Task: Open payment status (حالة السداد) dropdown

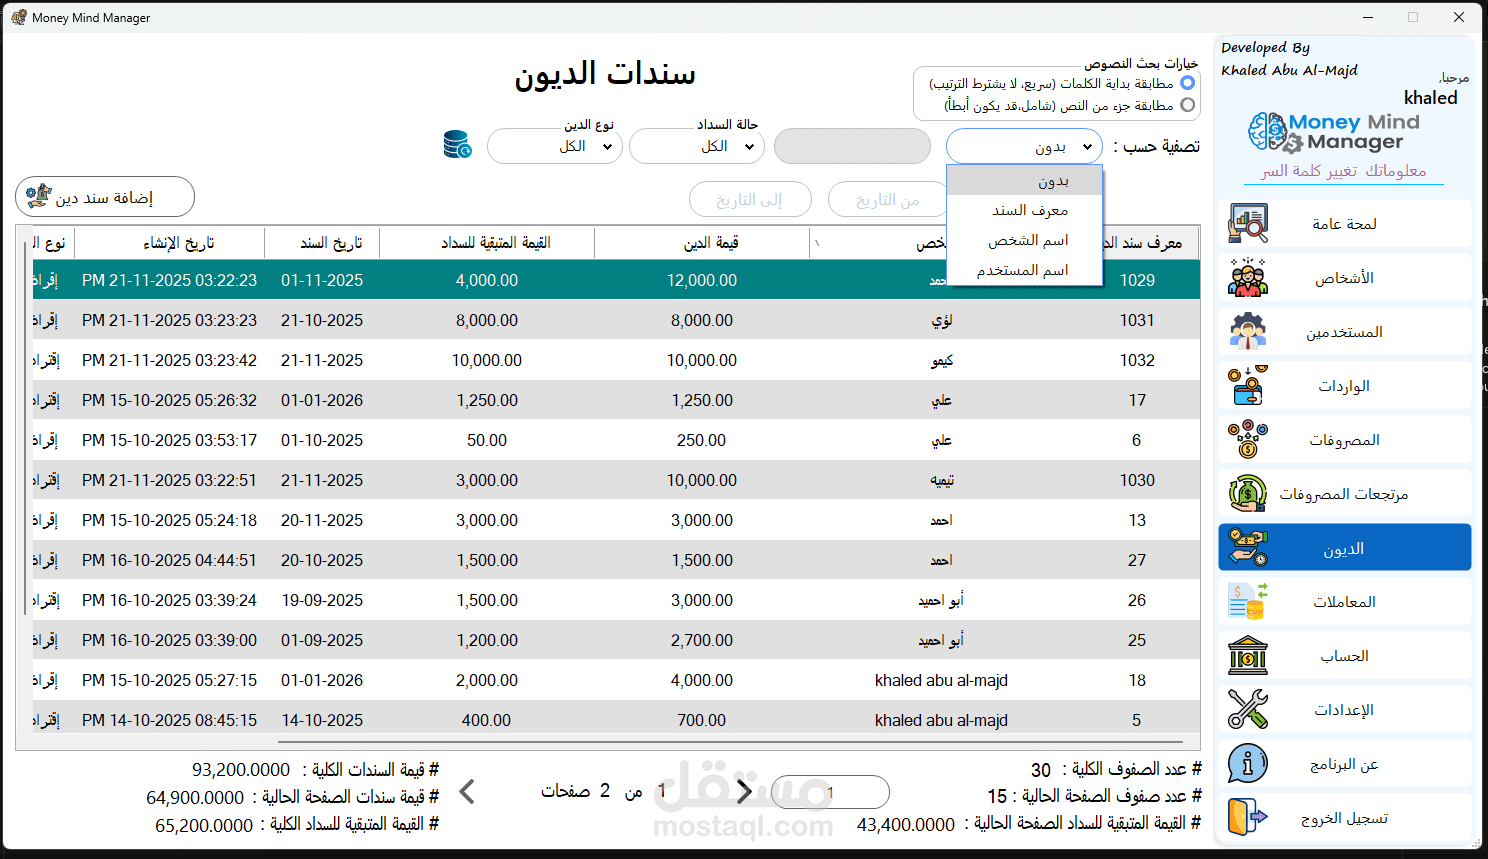Action: [x=697, y=146]
